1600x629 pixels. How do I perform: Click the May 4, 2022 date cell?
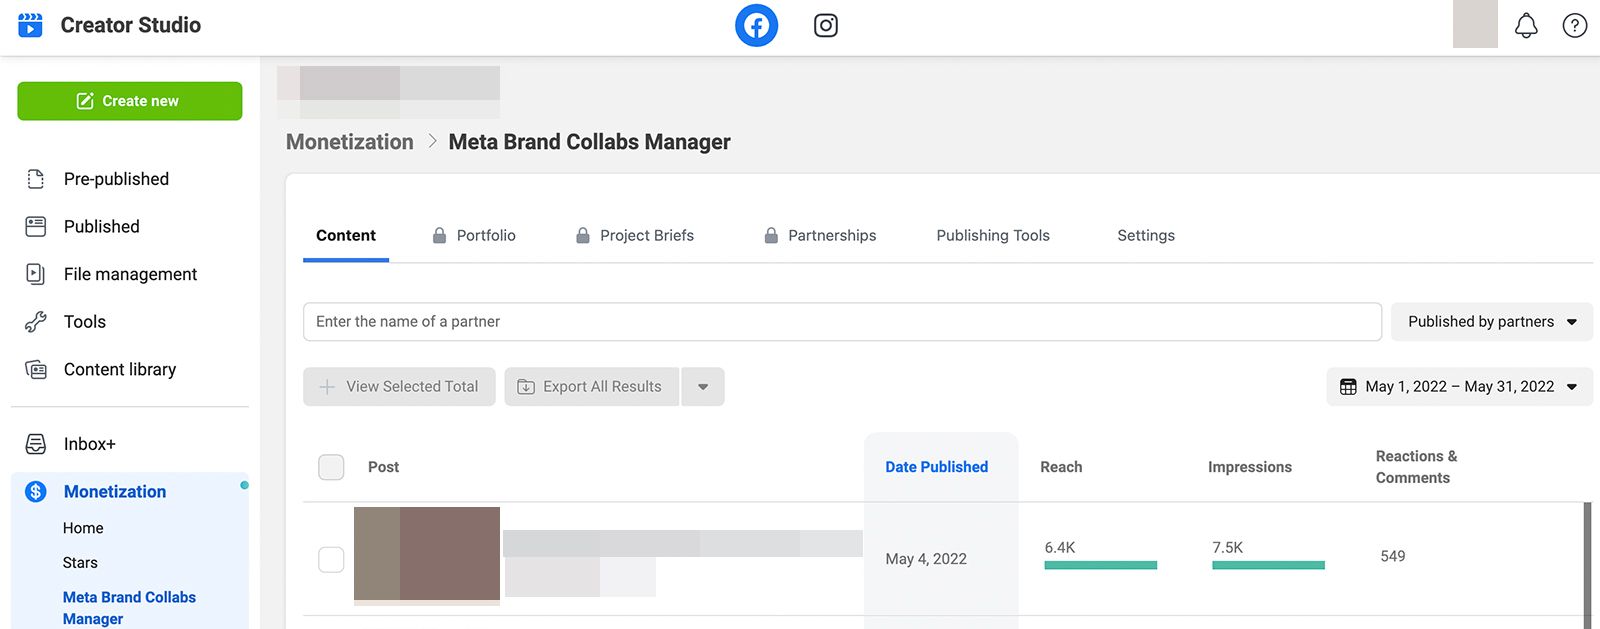[x=926, y=559]
